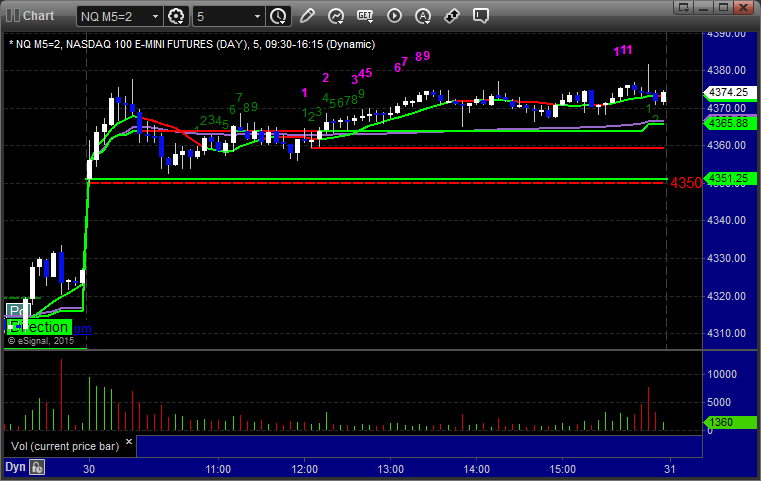Viewport: 761px width, 481px height.
Task: Click the 4351.25 green price marker
Action: 729,178
